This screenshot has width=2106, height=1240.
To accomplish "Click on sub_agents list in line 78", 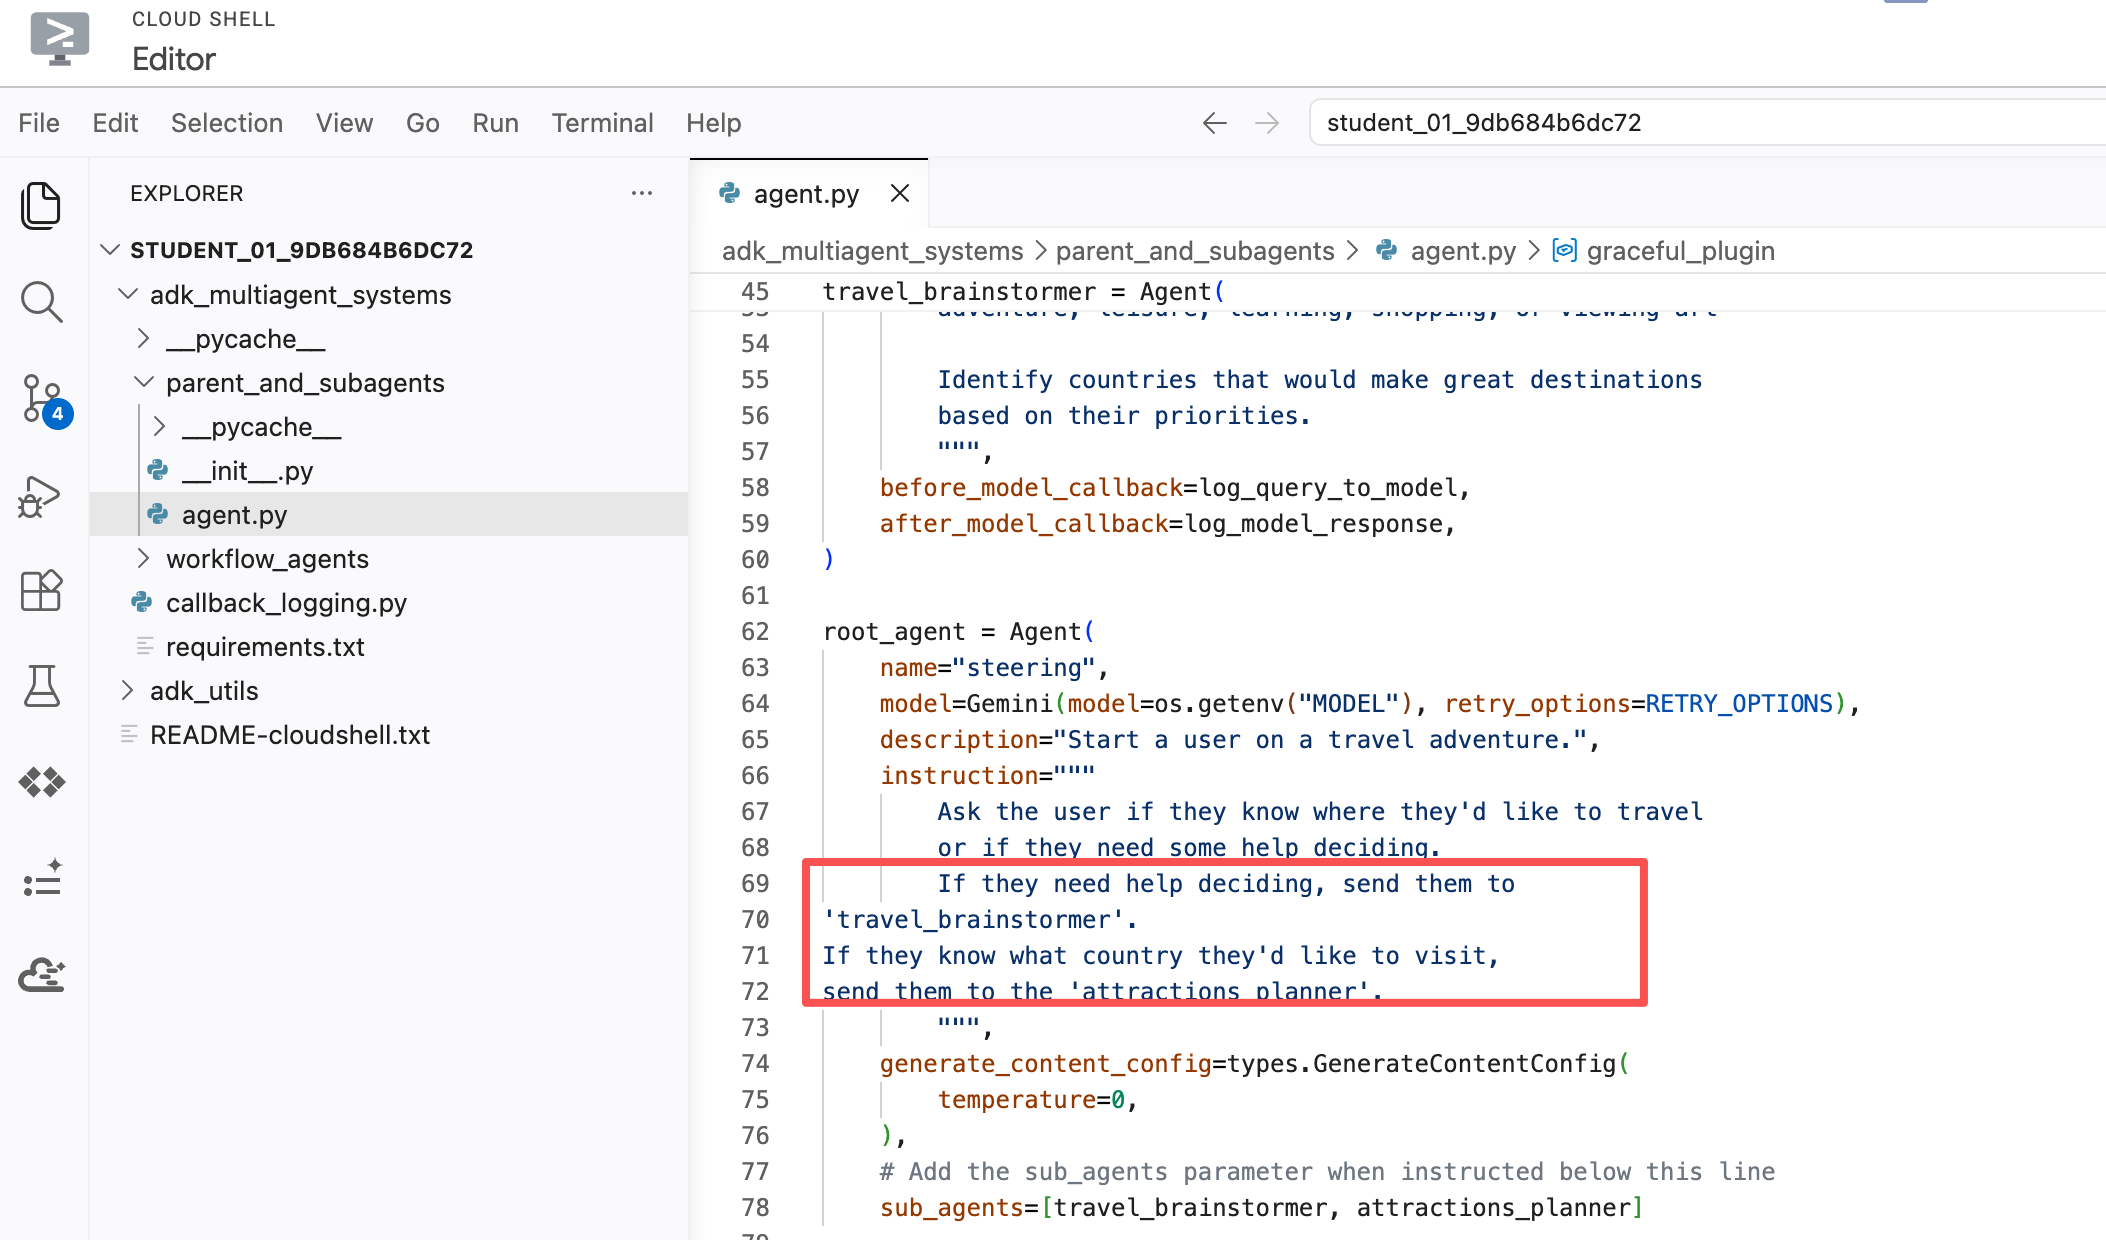I will pyautogui.click(x=1261, y=1207).
